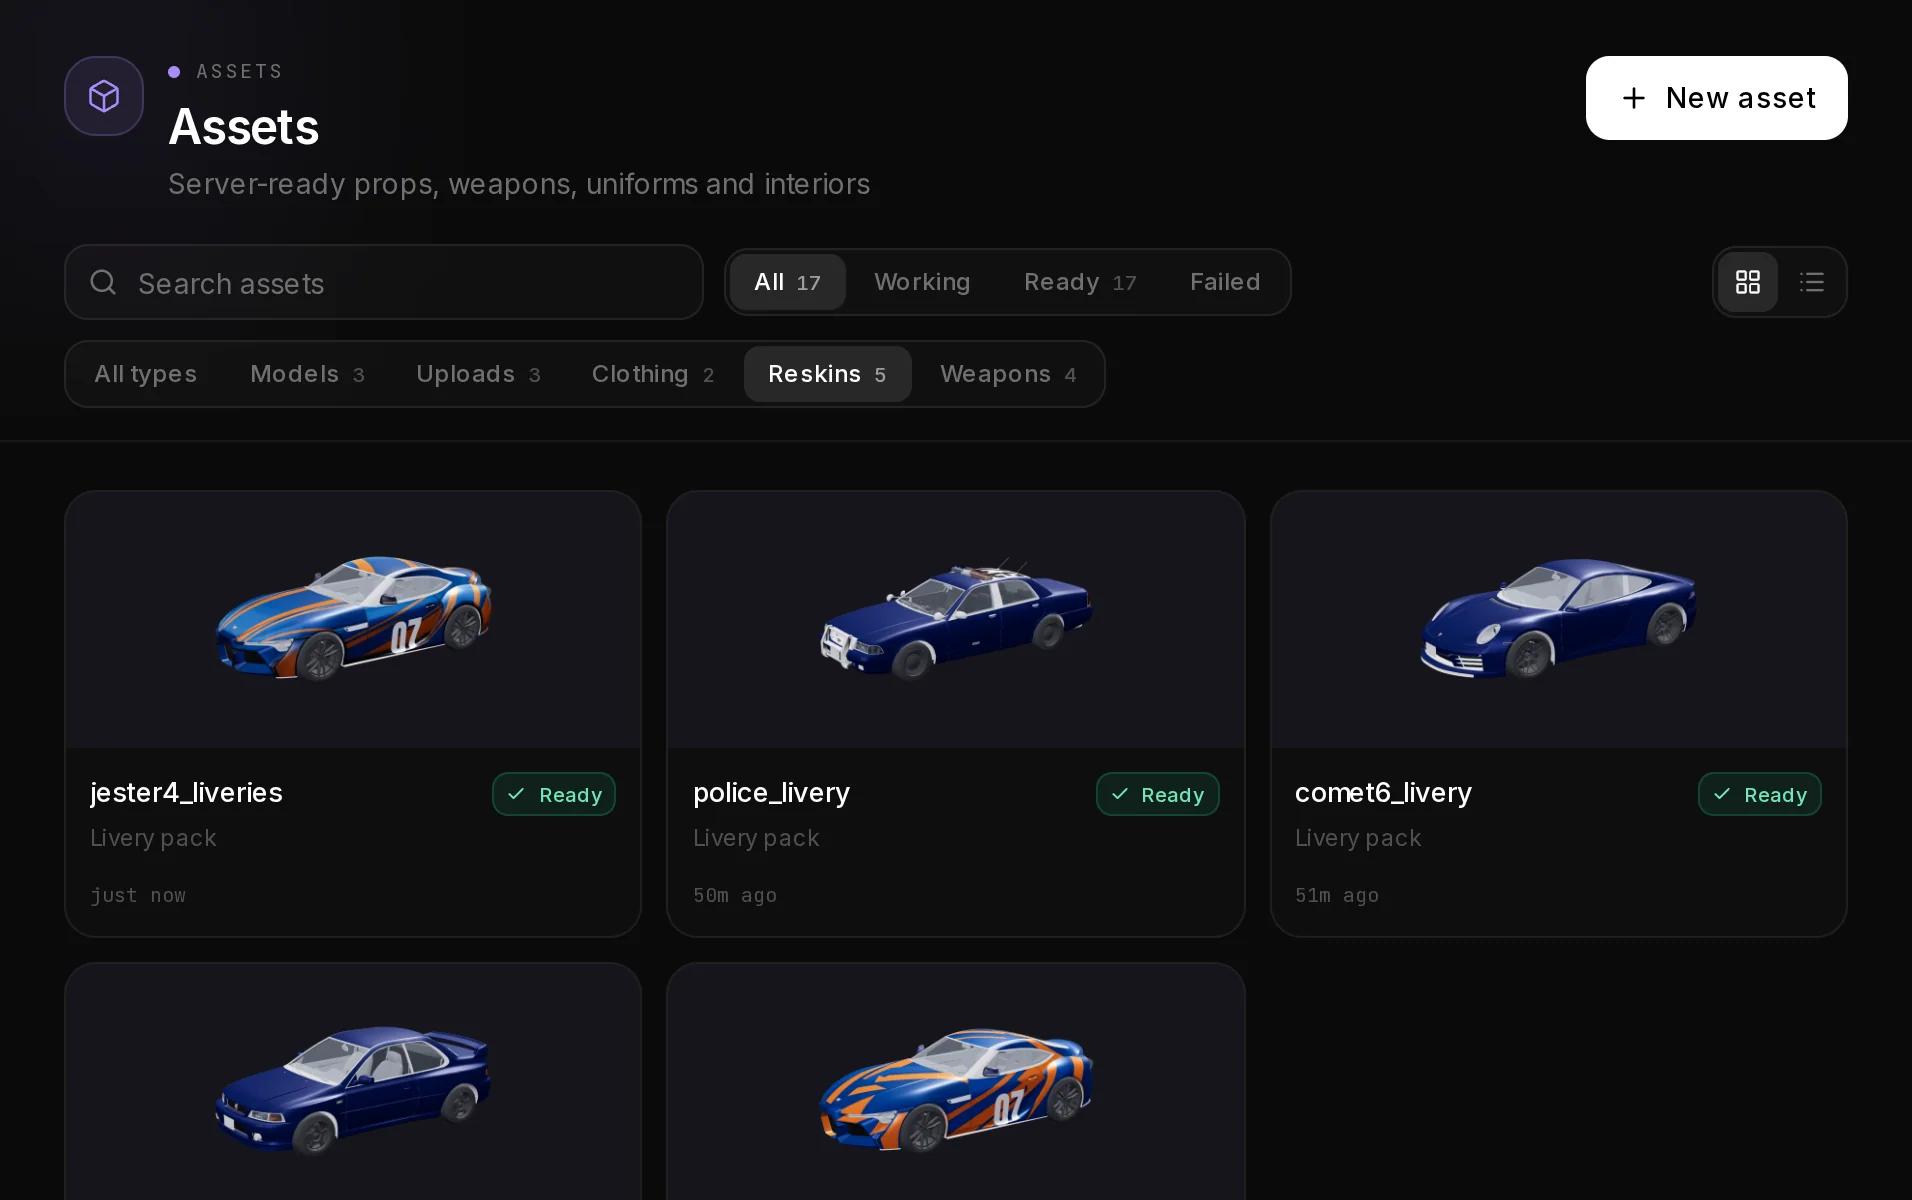Open the comet6_livery car thumbnail
The width and height of the screenshot is (1912, 1200).
(x=1558, y=619)
